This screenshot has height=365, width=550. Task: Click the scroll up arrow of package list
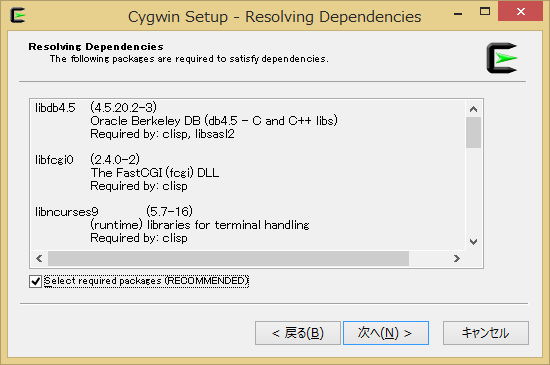coord(474,109)
